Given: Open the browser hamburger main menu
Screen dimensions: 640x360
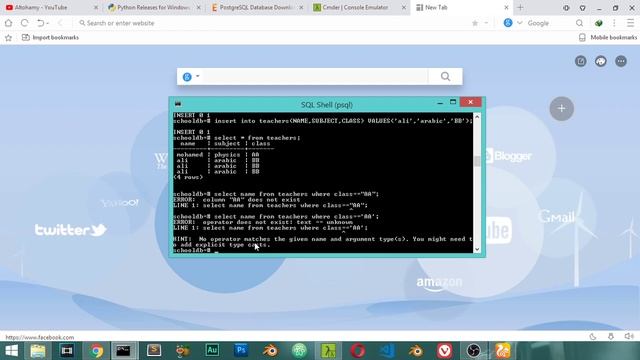Looking at the screenshot, I should [x=630, y=23].
